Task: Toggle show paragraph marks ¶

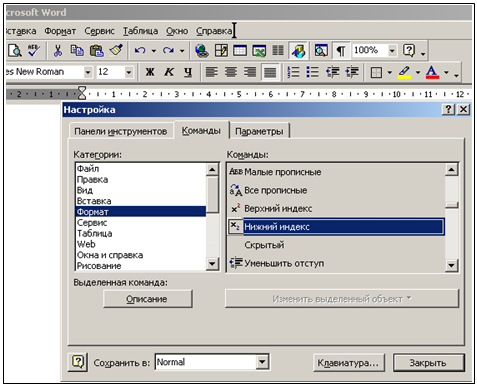Action: point(341,51)
